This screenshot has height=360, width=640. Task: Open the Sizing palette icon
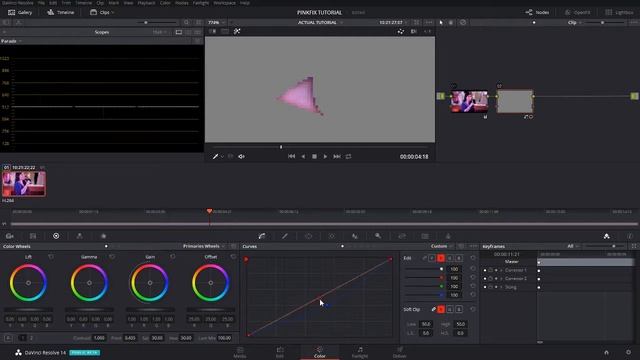(402, 236)
